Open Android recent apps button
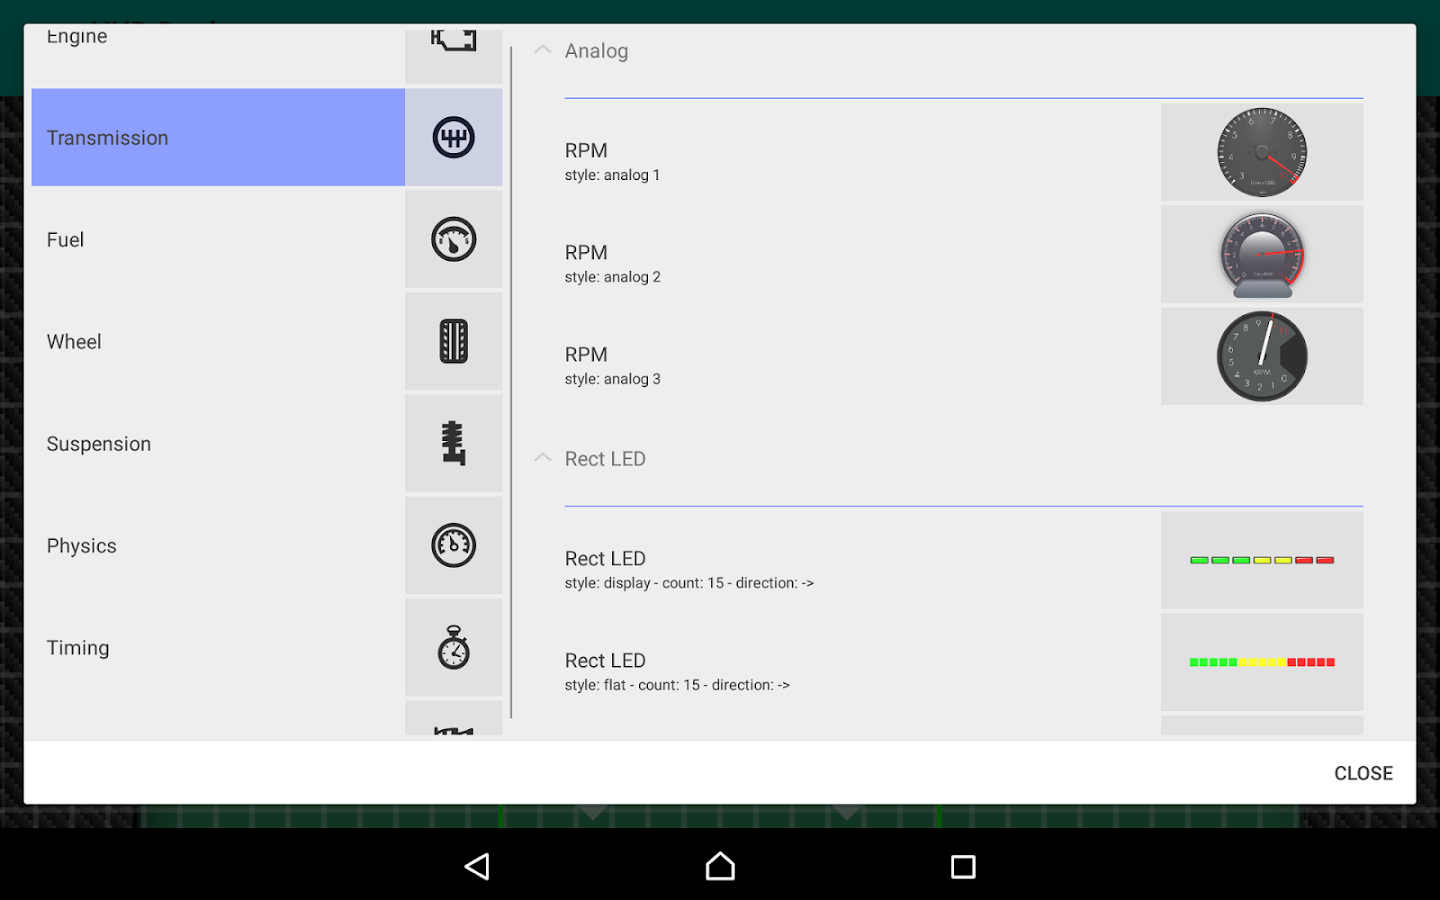This screenshot has width=1440, height=900. 963,866
